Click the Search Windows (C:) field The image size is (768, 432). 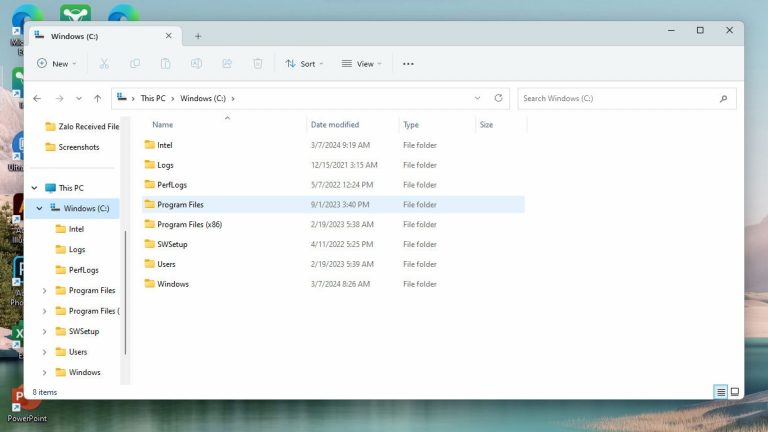coord(617,98)
